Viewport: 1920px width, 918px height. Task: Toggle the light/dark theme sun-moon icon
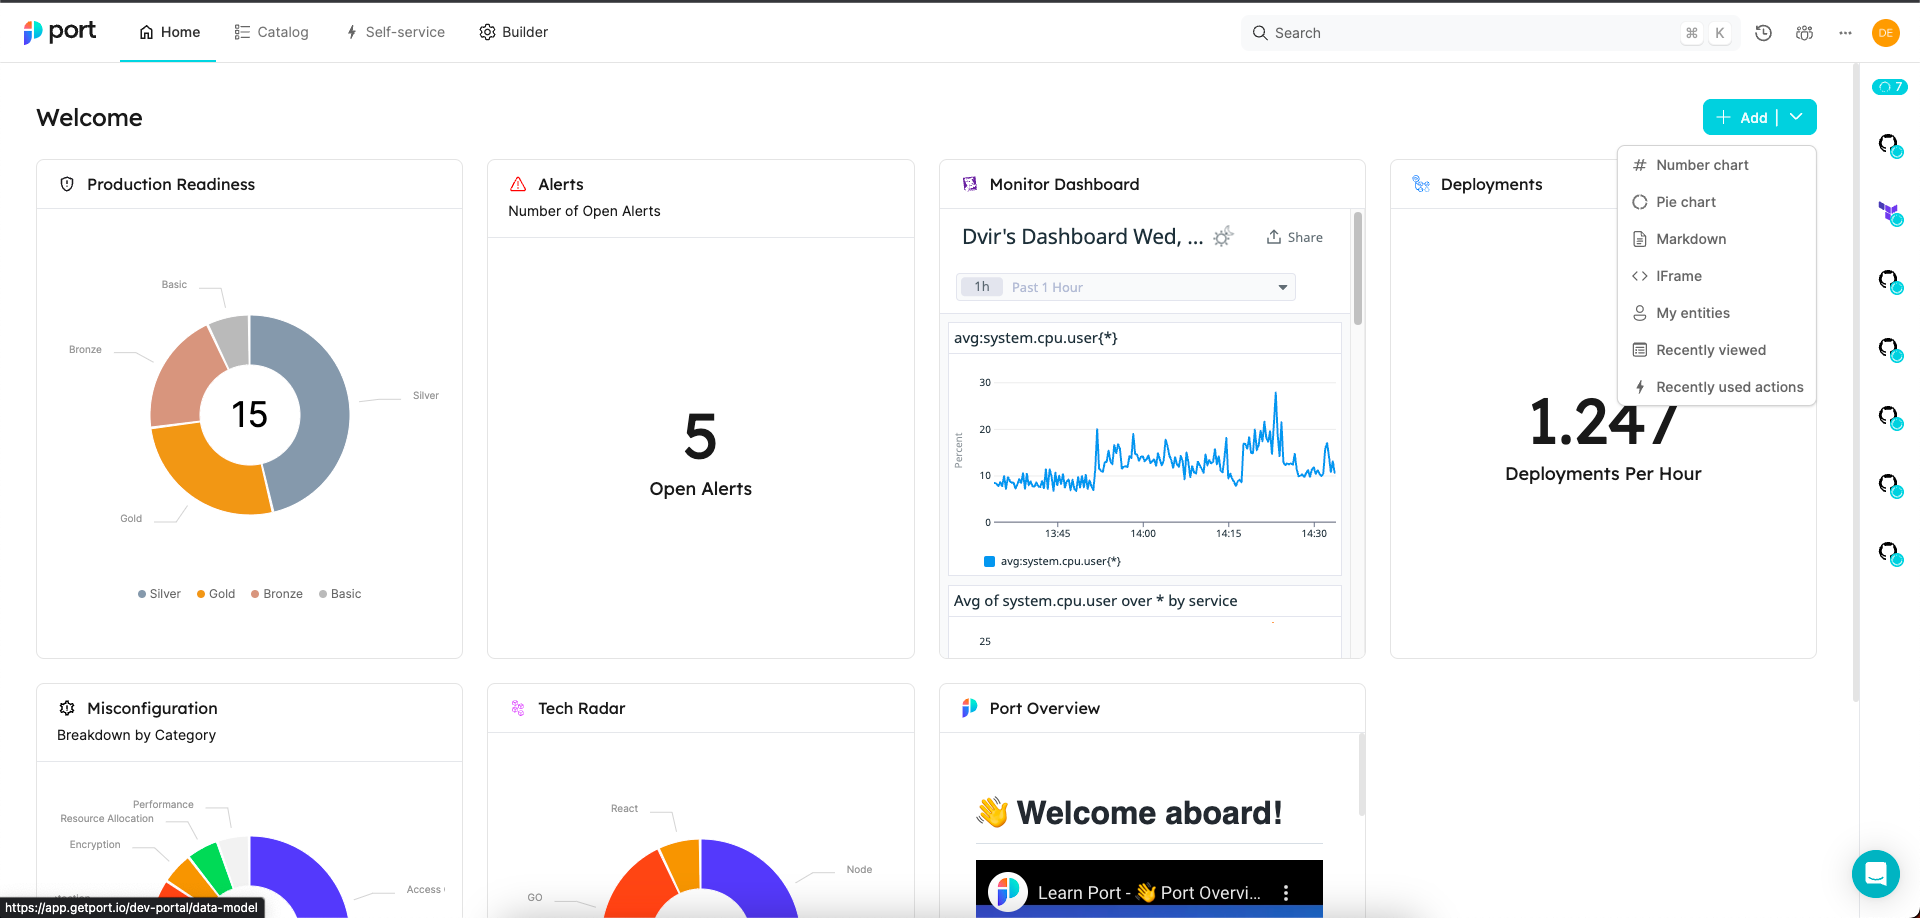coord(1223,237)
